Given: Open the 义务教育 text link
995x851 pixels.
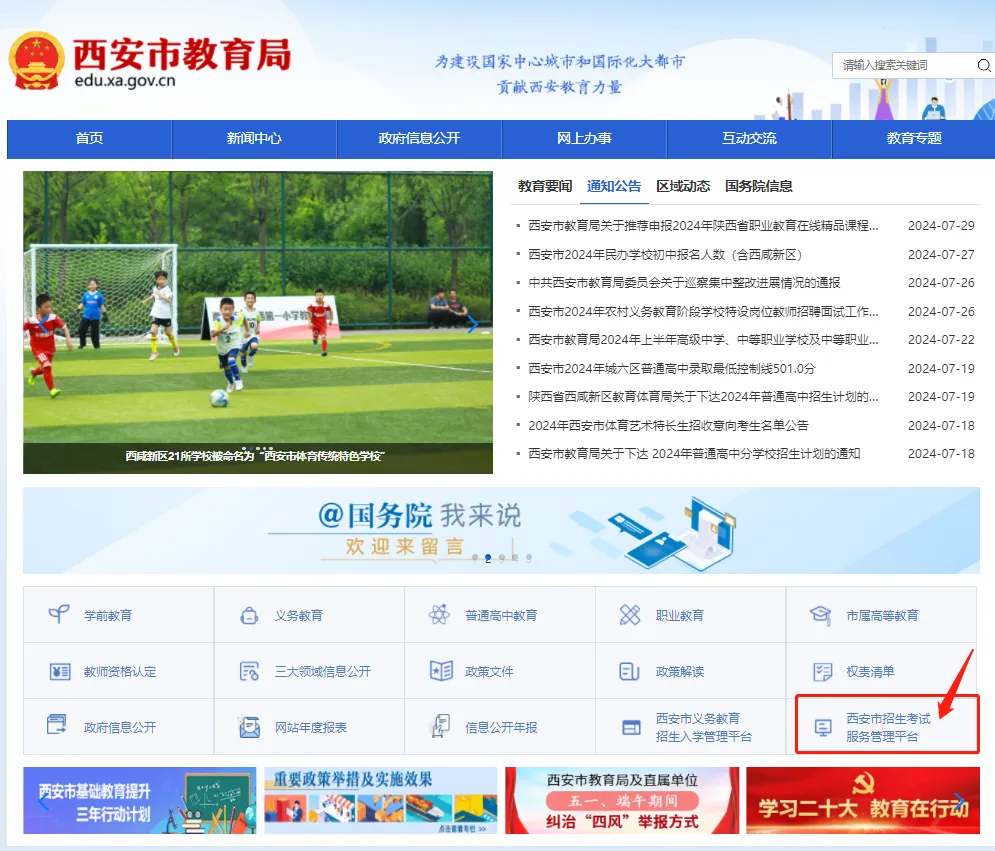Looking at the screenshot, I should click(298, 615).
